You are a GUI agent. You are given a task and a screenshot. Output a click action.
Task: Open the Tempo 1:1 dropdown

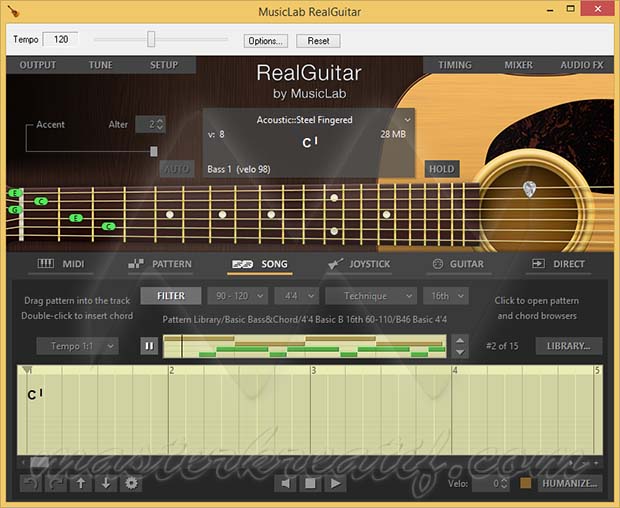[78, 346]
